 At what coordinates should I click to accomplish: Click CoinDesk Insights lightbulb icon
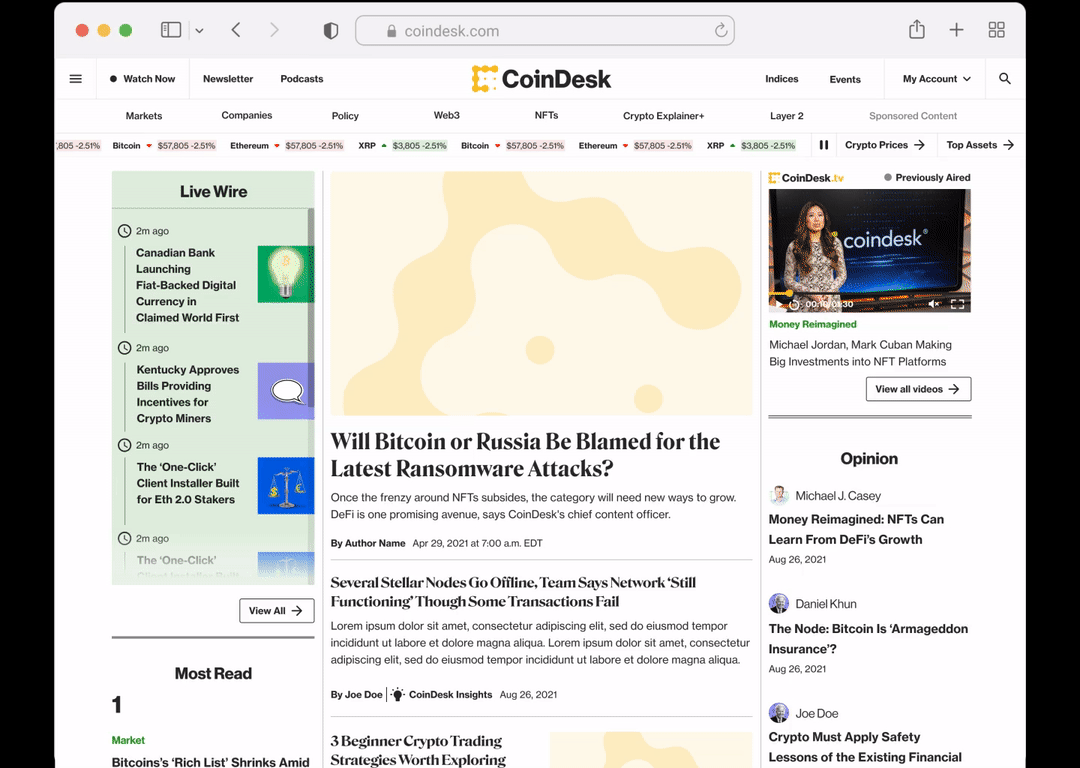point(397,694)
